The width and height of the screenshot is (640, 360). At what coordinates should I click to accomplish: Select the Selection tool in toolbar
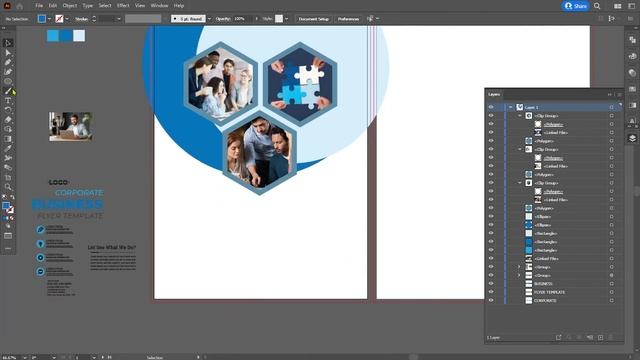click(8, 43)
